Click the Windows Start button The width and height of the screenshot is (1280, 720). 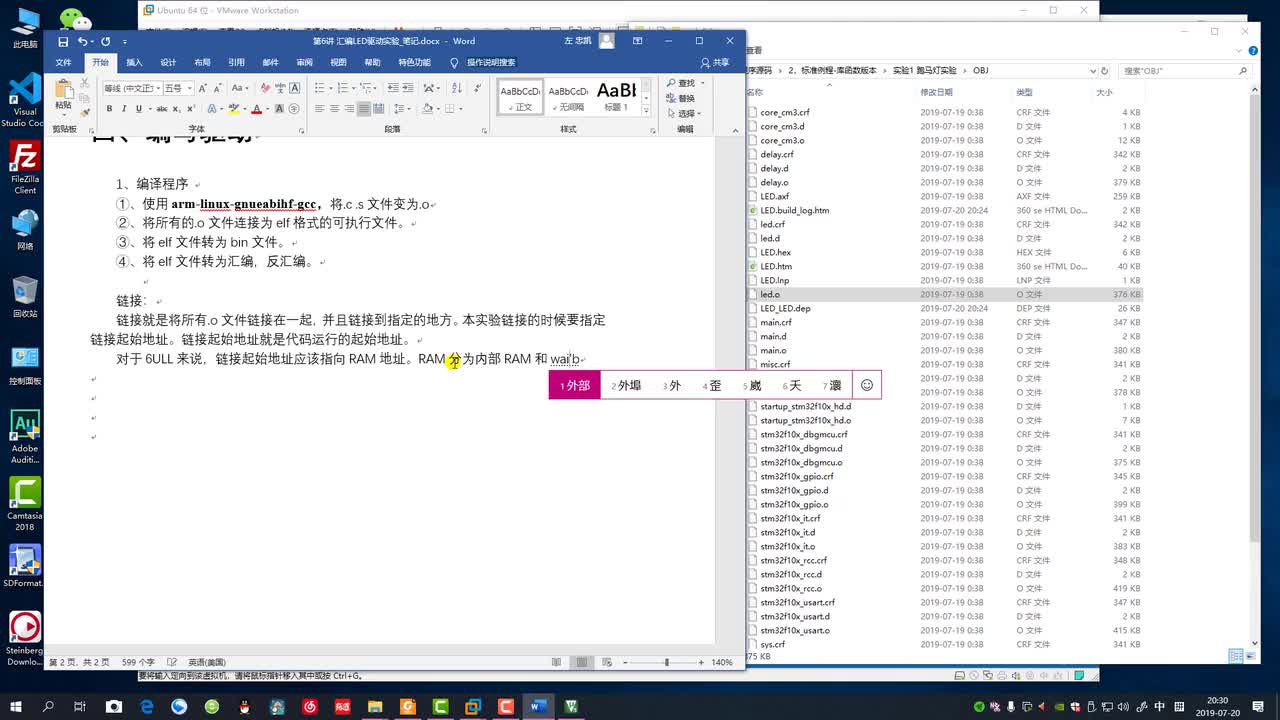point(16,706)
